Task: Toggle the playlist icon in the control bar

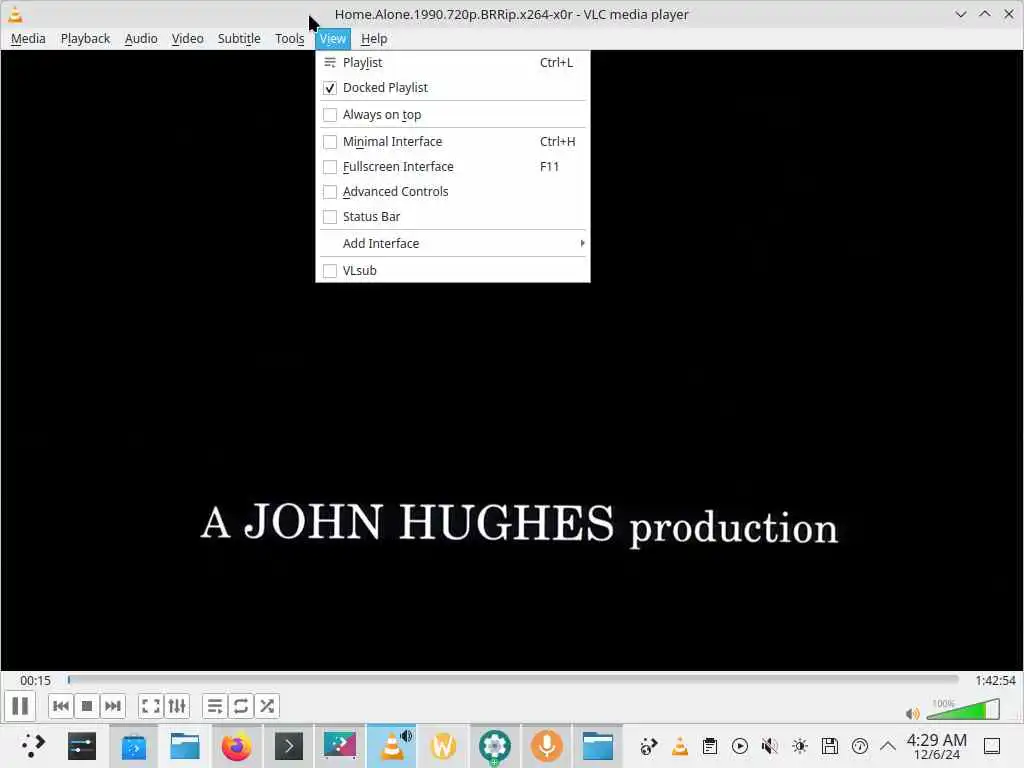Action: click(215, 706)
